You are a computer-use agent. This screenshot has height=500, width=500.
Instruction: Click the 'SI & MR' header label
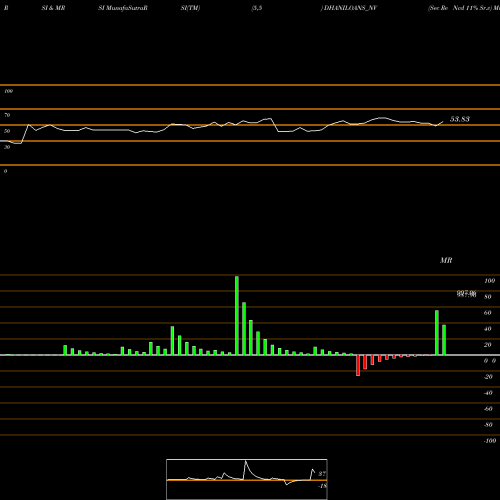[x=53, y=8]
